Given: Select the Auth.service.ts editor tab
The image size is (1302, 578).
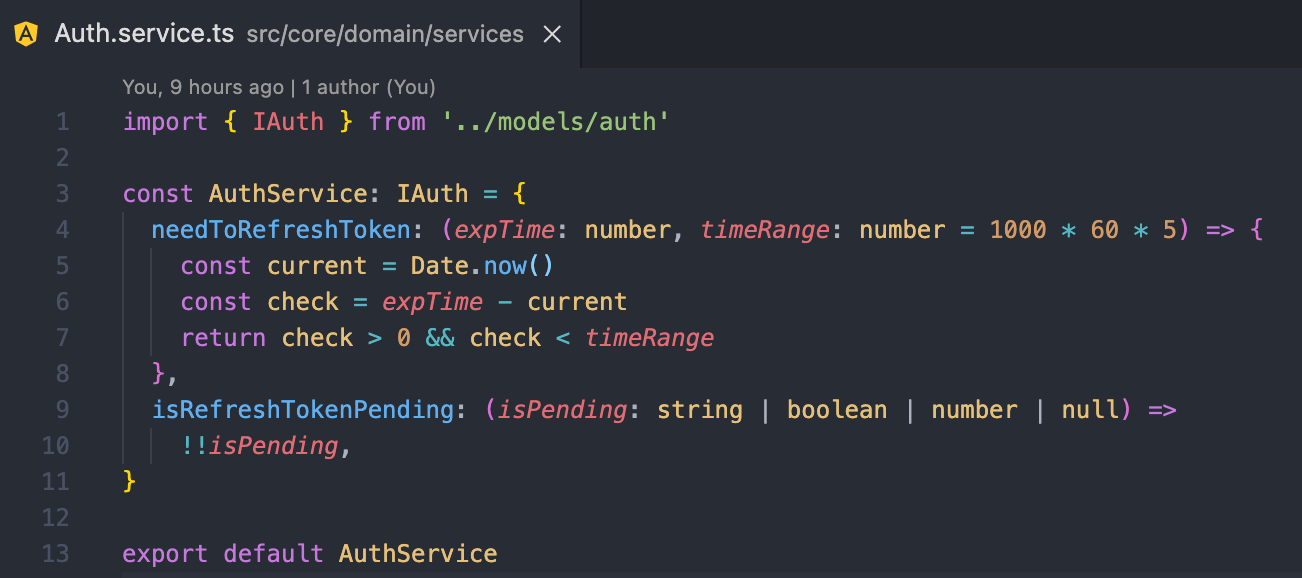Looking at the screenshot, I should (x=142, y=34).
